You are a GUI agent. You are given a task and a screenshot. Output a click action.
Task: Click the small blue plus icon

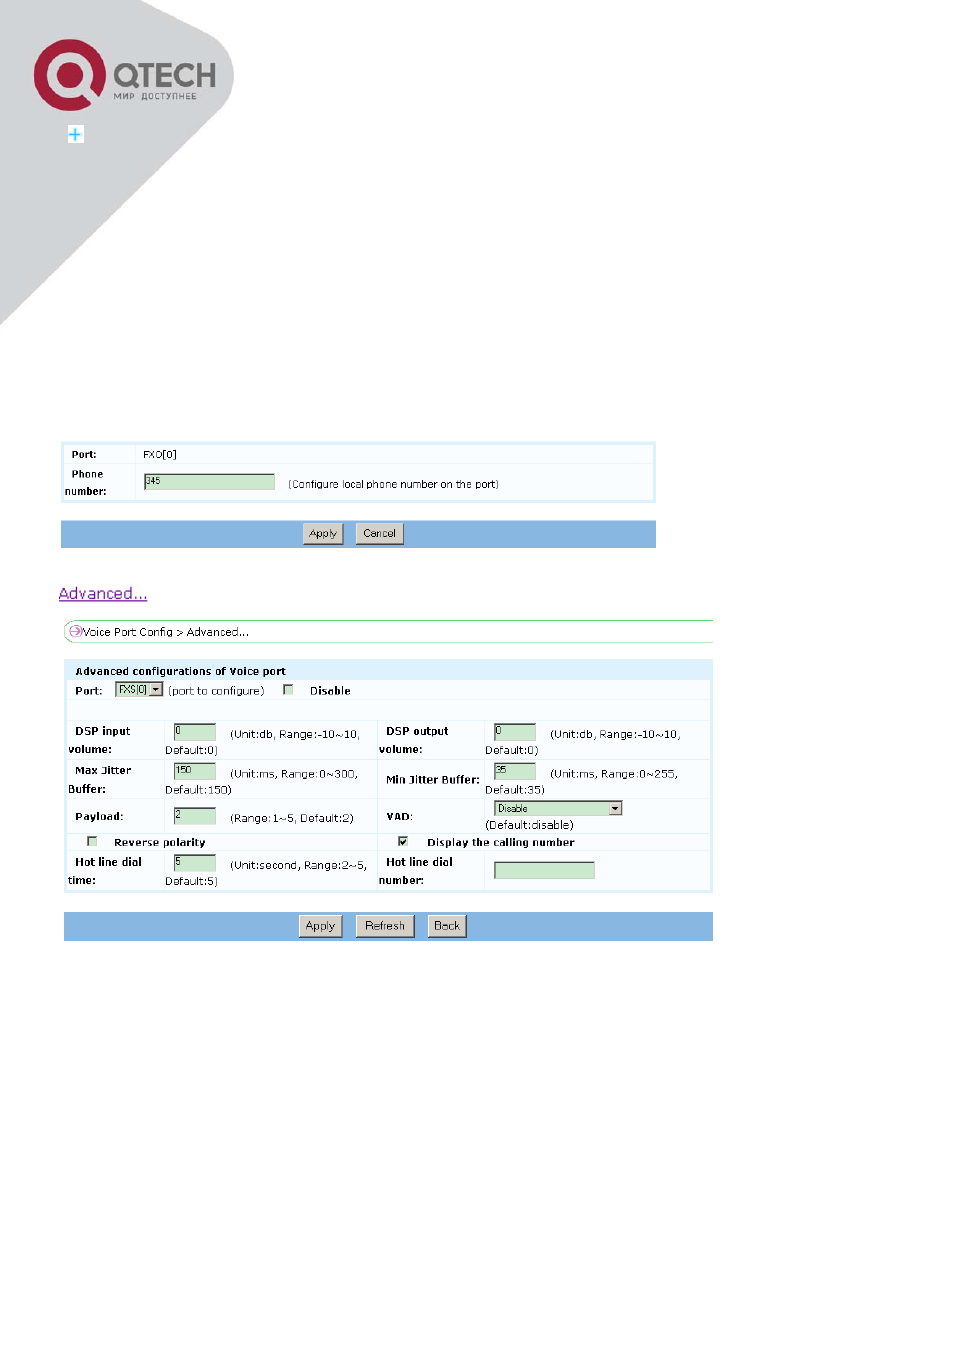[75, 134]
